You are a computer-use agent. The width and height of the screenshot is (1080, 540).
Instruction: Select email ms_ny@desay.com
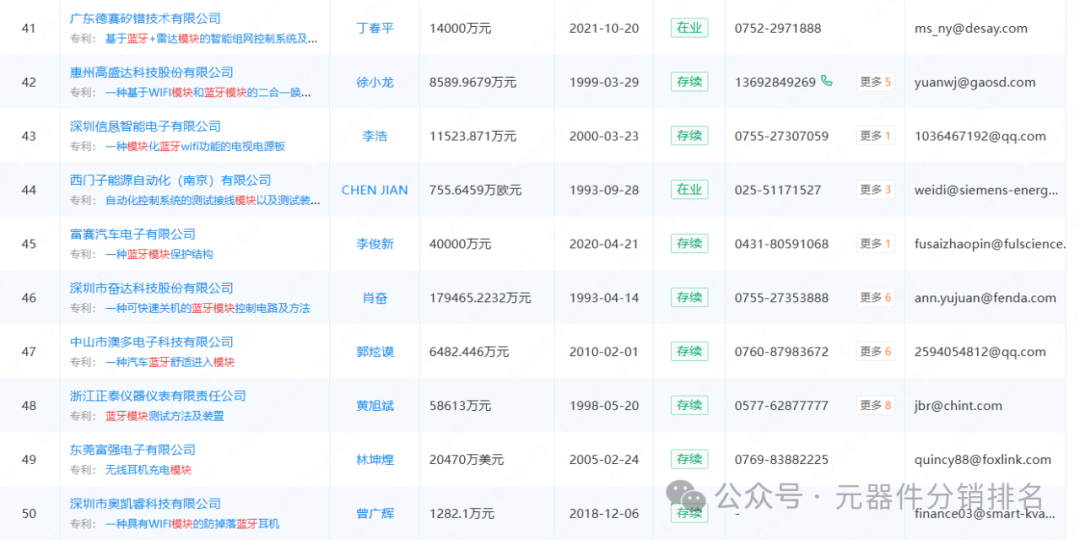(971, 28)
